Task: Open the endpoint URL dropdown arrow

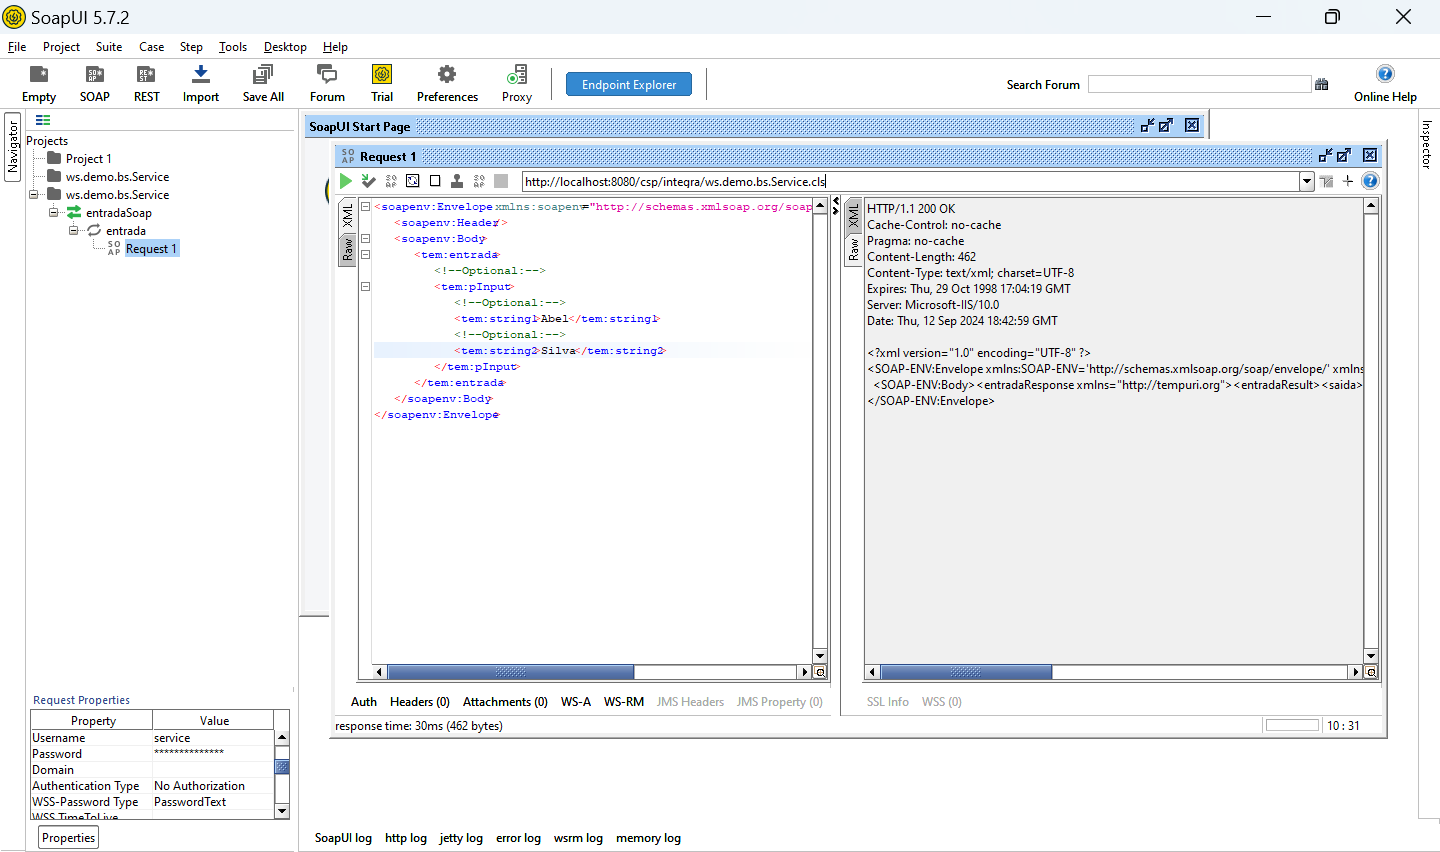Action: click(1306, 182)
